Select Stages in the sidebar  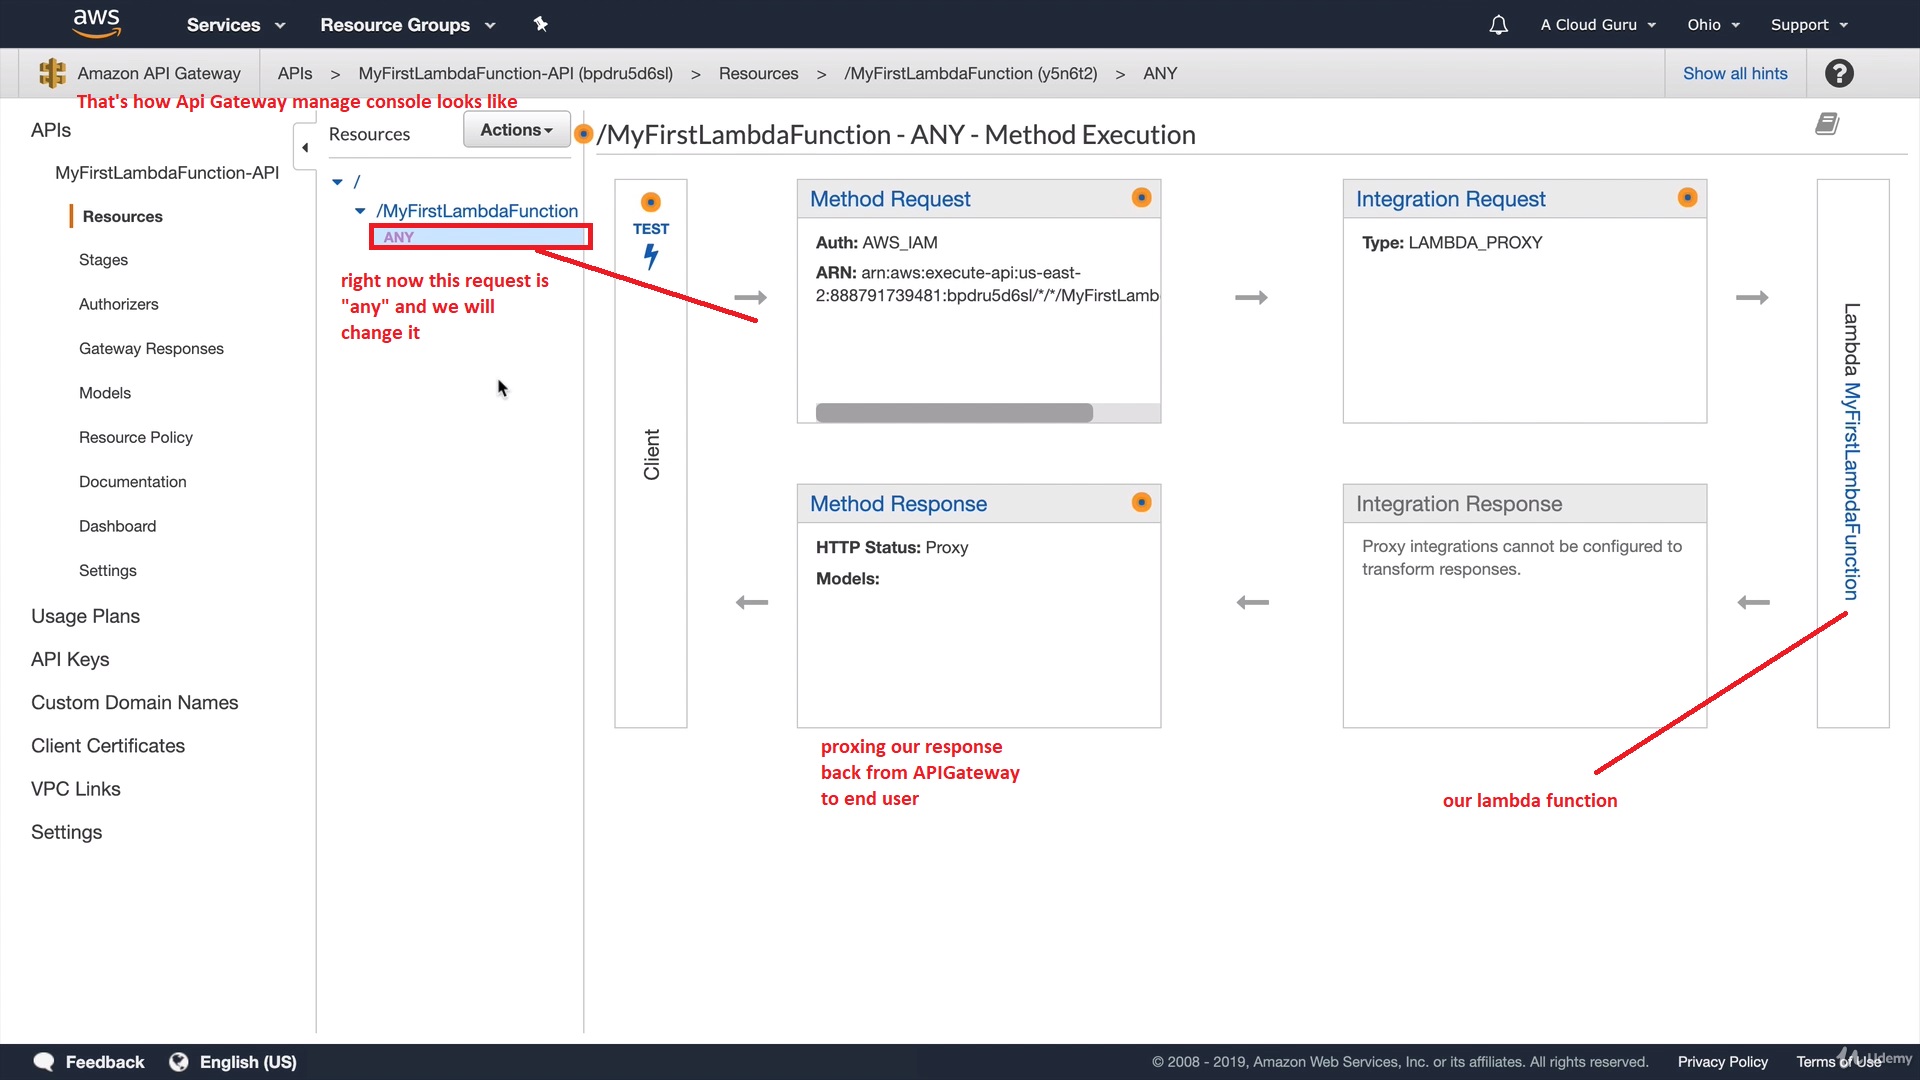point(103,260)
